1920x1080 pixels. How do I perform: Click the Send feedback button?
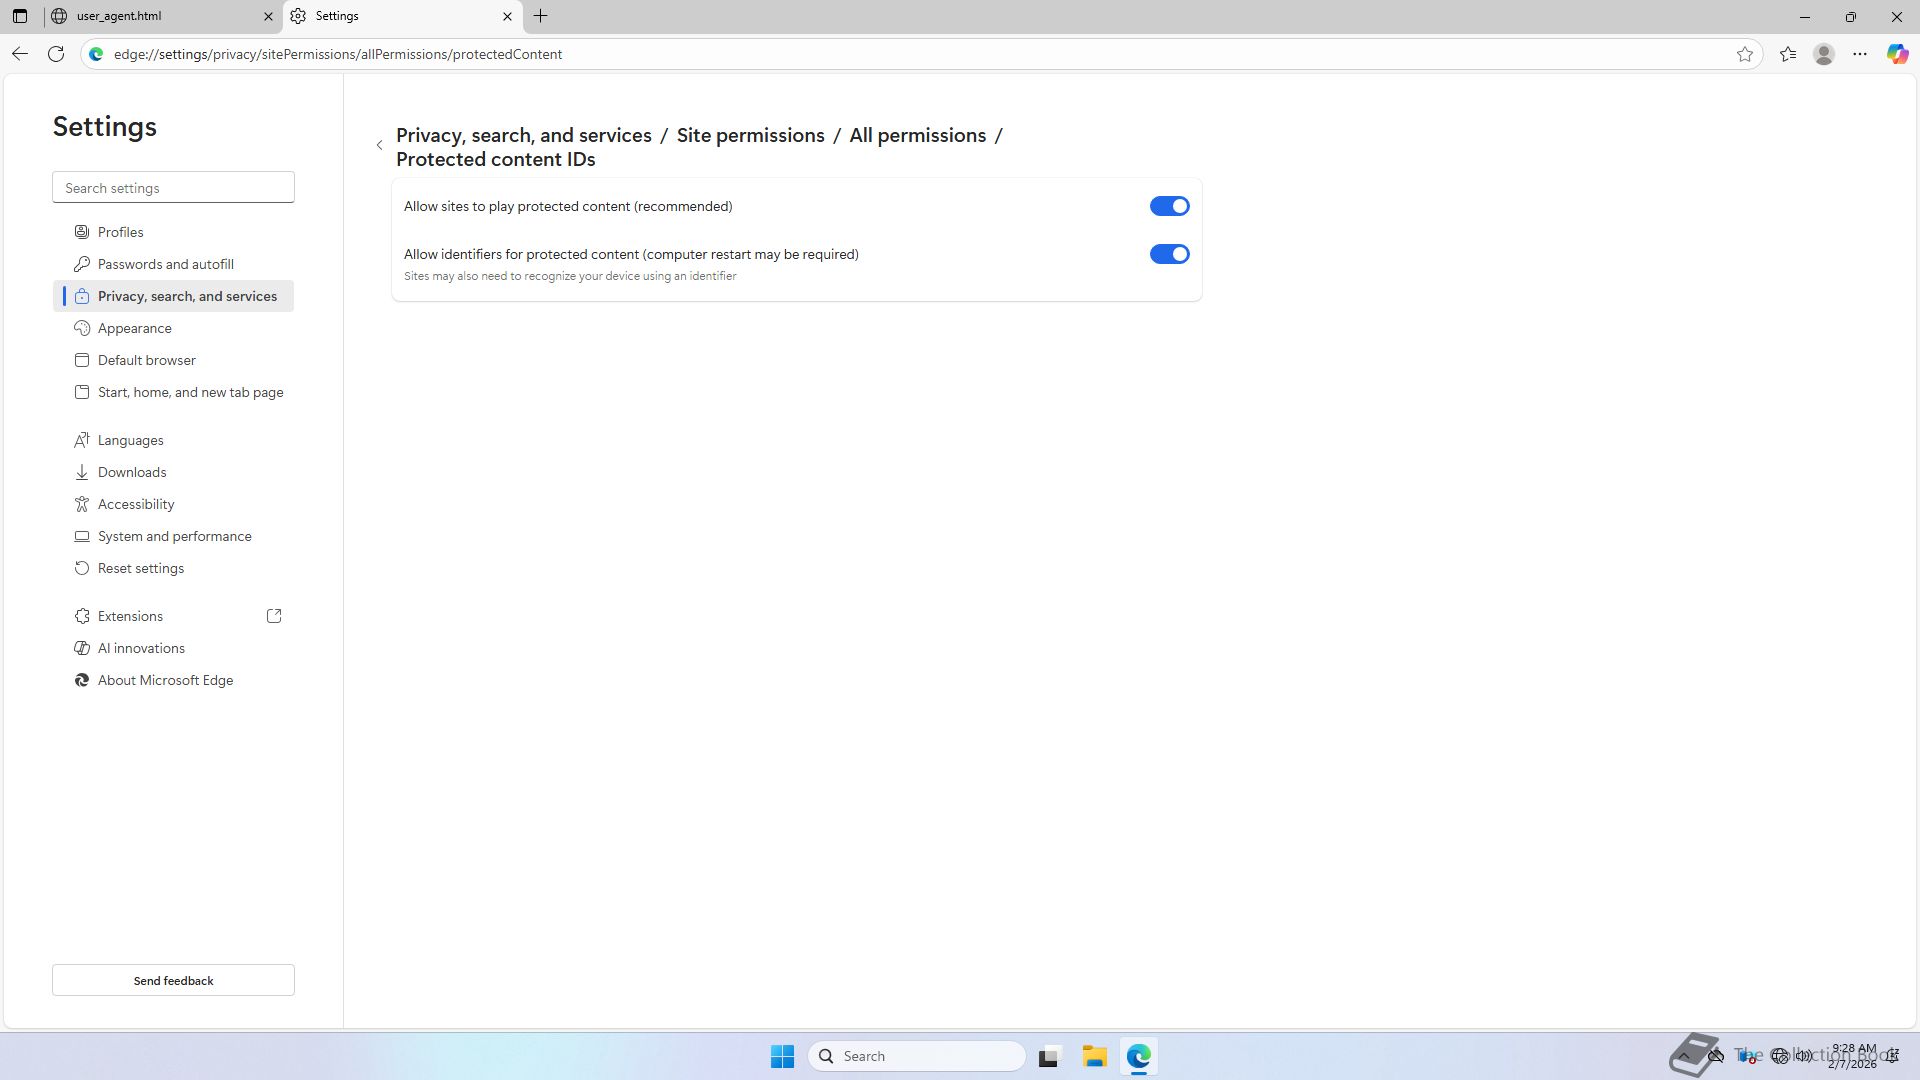click(173, 980)
